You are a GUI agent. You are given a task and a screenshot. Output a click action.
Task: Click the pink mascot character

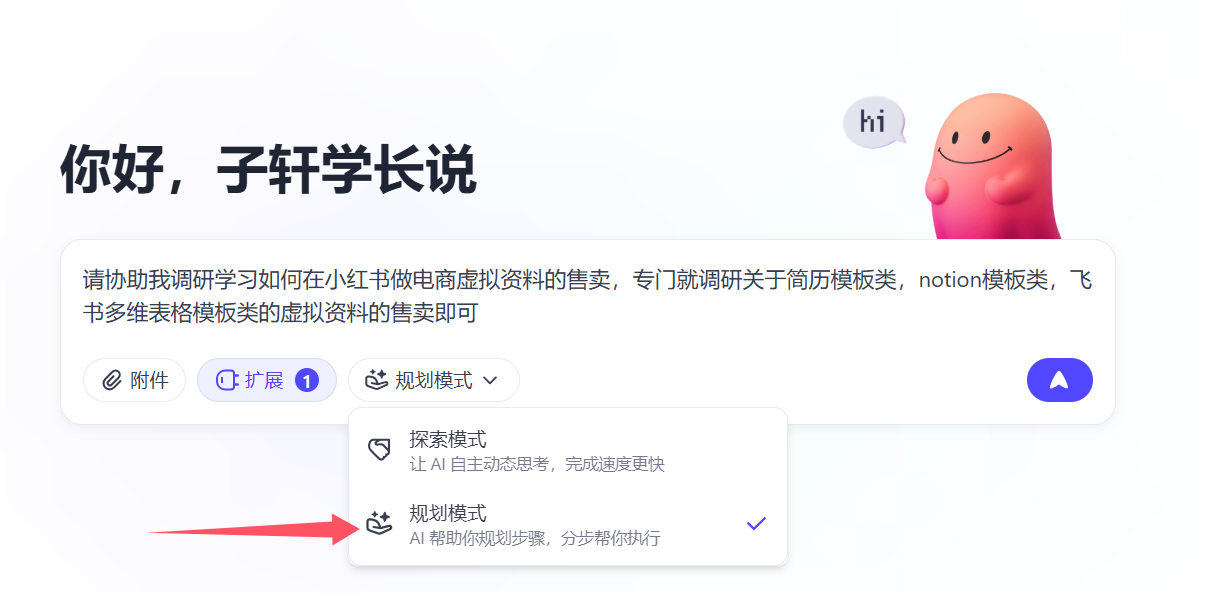pyautogui.click(x=988, y=165)
